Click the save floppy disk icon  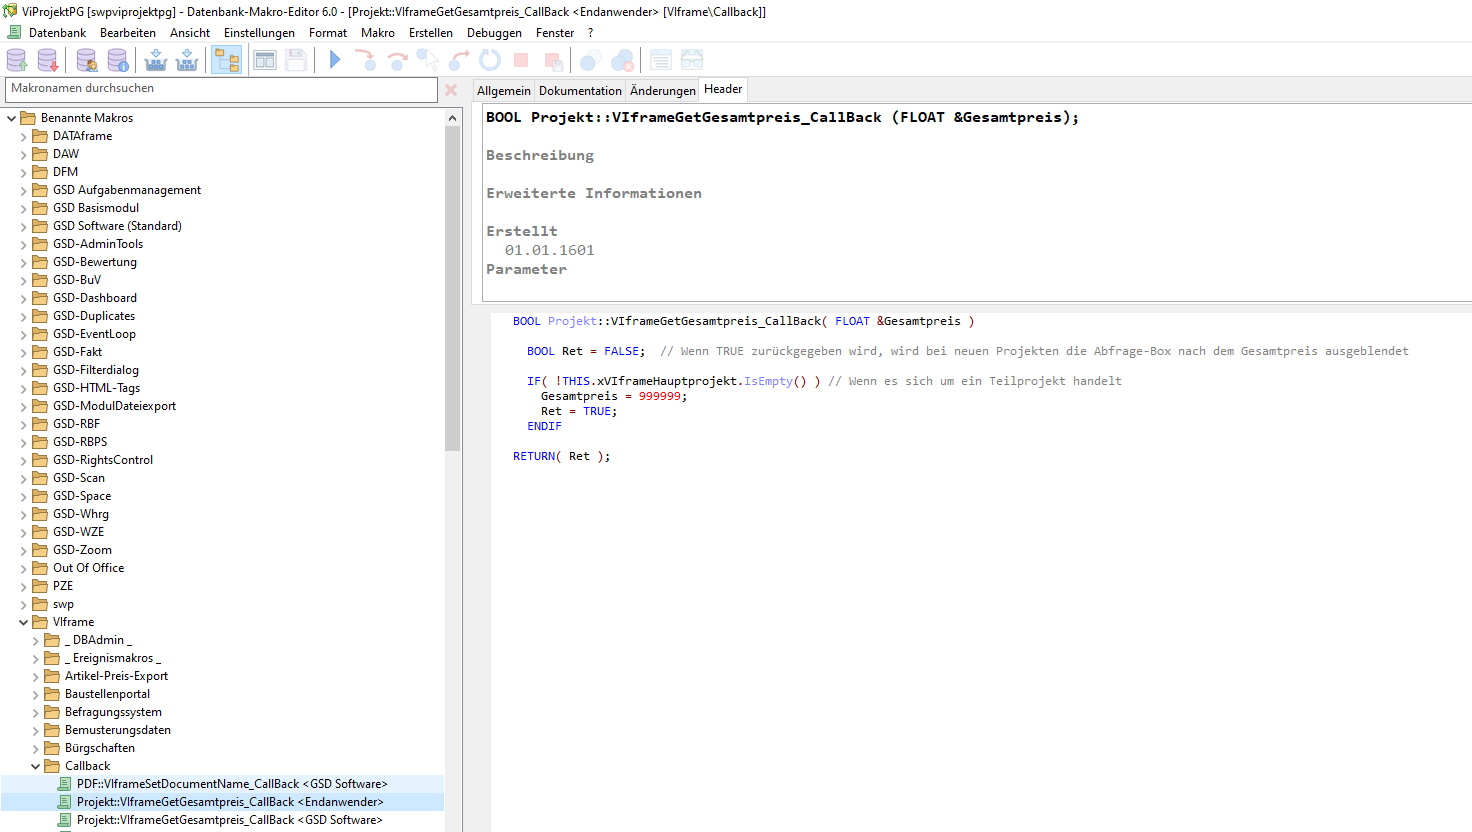pyautogui.click(x=296, y=60)
